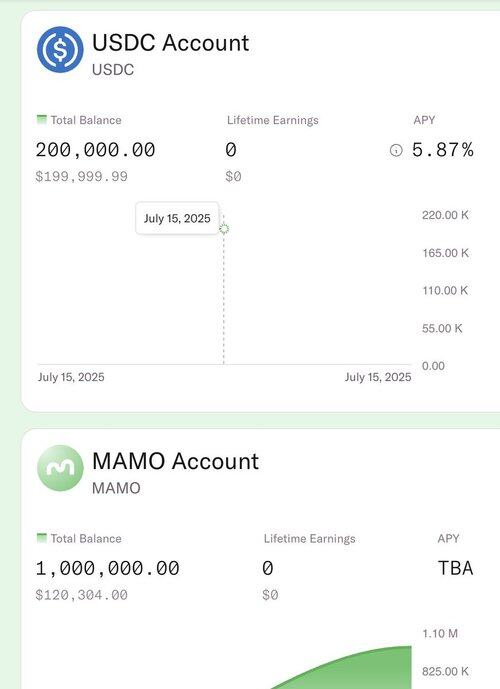This screenshot has width=500, height=689.
Task: Click the 200,000.00 USDC balance value
Action: tap(95, 150)
